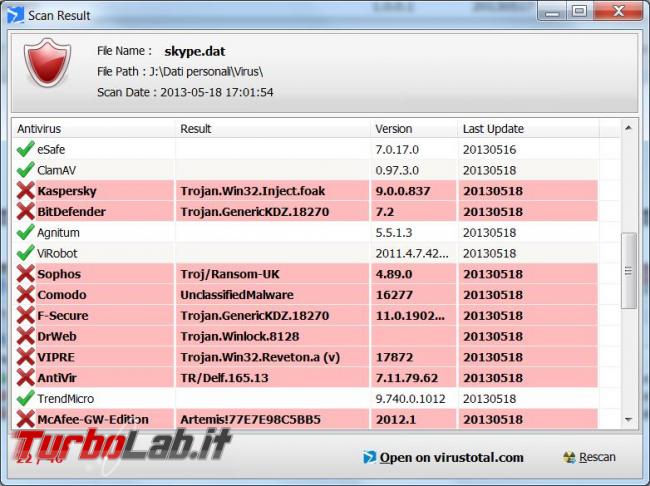The width and height of the screenshot is (650, 486).
Task: Select the BitDefender row name
Action: 71,212
